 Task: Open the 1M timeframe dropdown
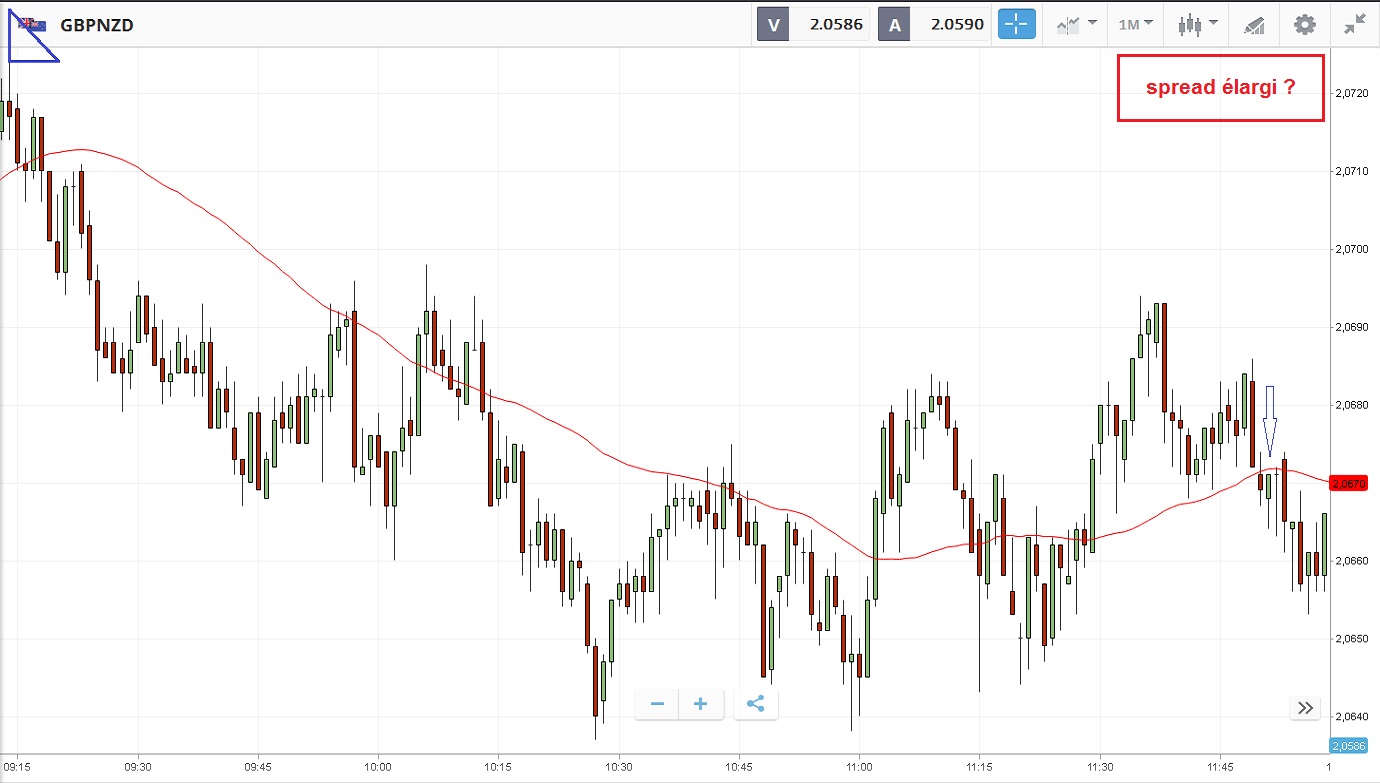1135,24
